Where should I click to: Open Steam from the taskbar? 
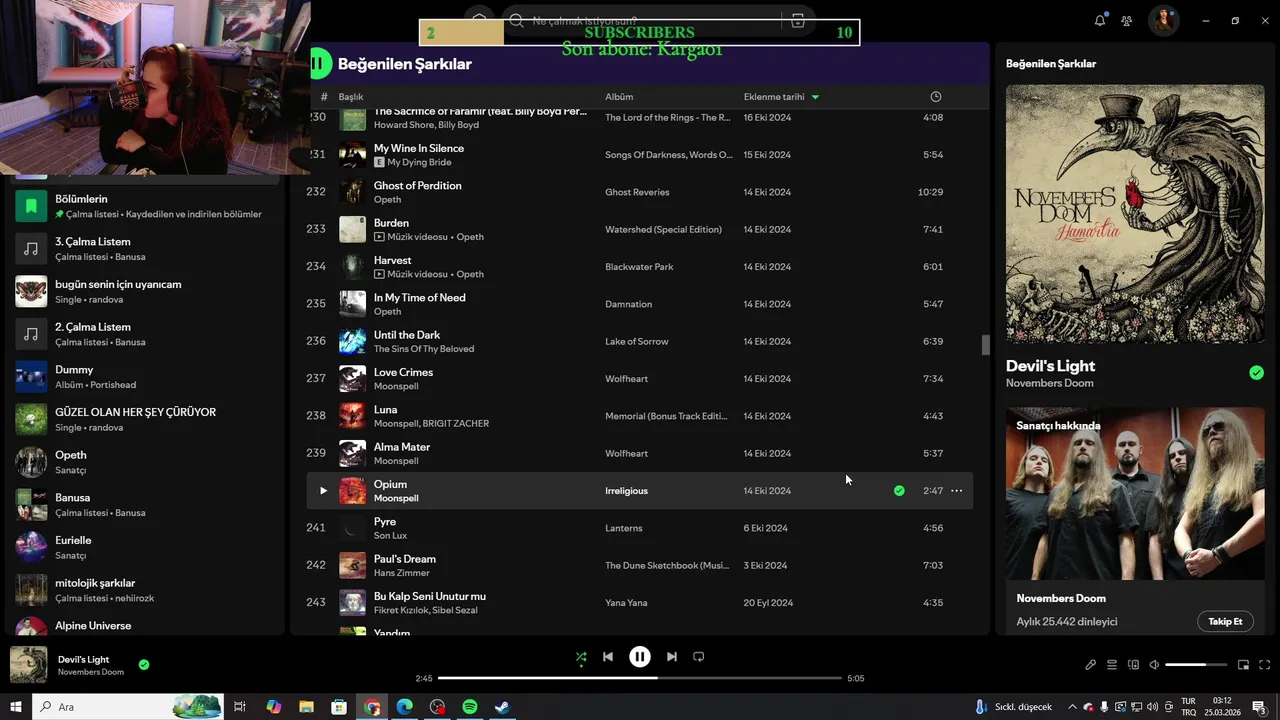(x=503, y=707)
